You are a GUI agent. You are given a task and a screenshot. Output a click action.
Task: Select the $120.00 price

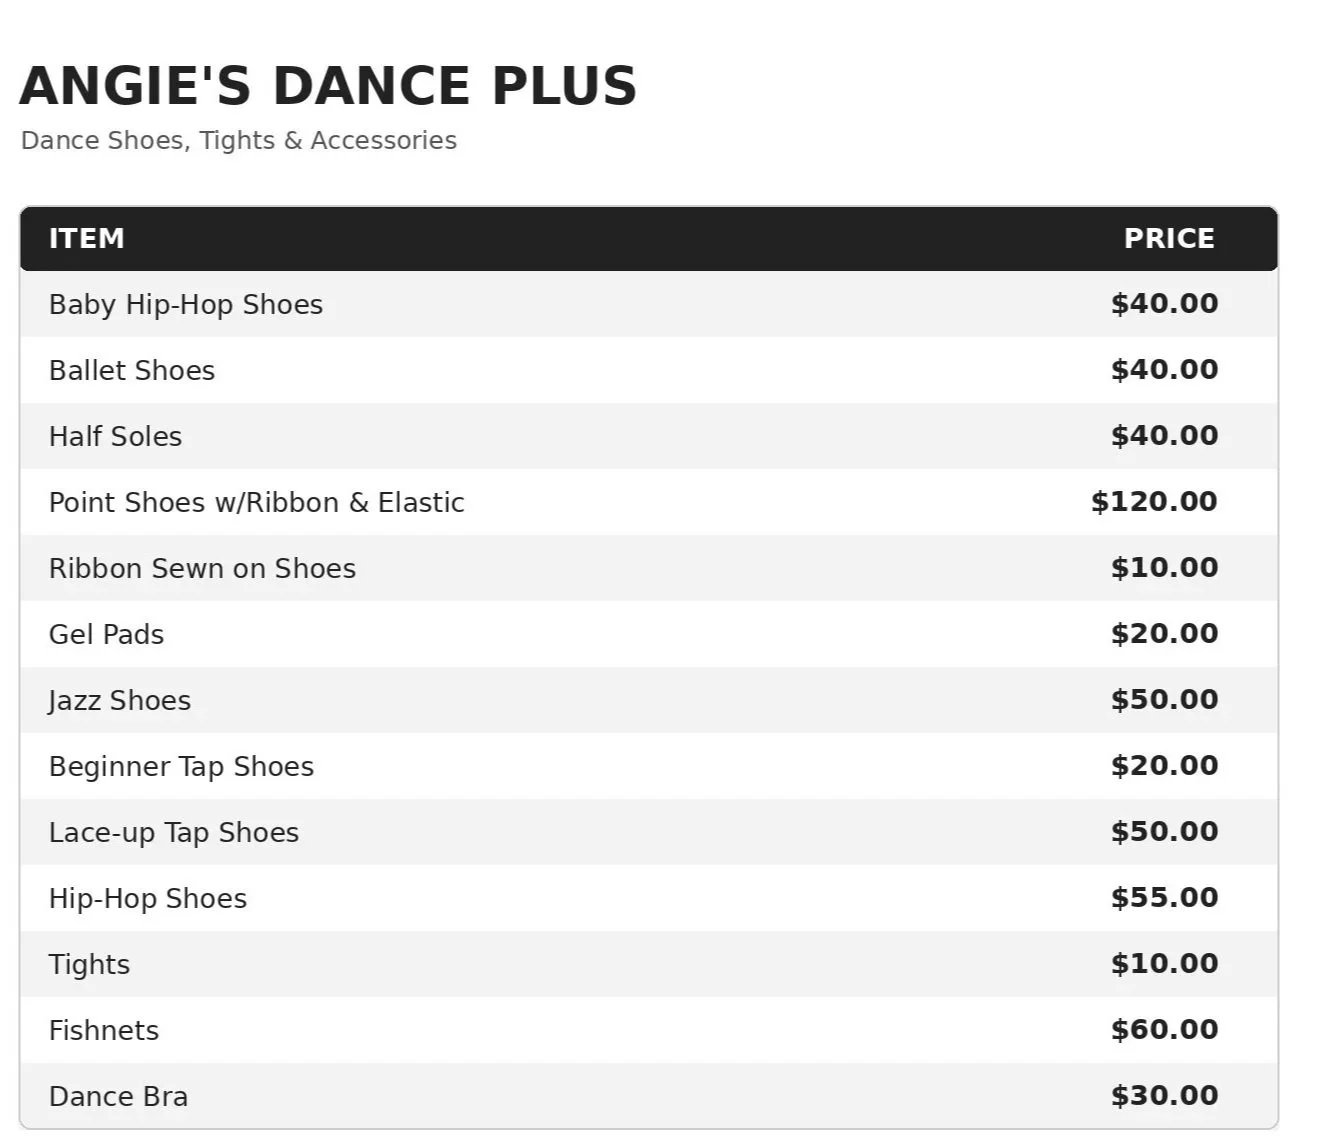1155,502
